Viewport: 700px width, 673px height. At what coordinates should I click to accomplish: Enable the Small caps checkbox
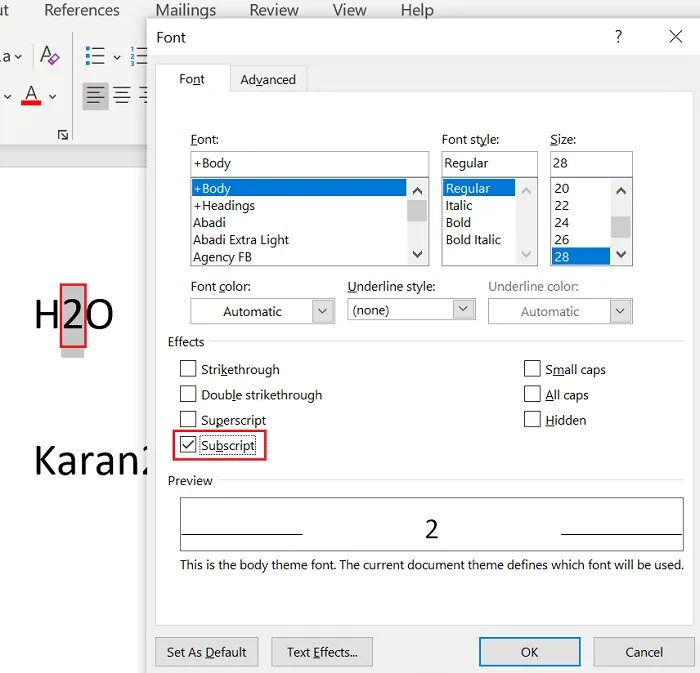[532, 369]
